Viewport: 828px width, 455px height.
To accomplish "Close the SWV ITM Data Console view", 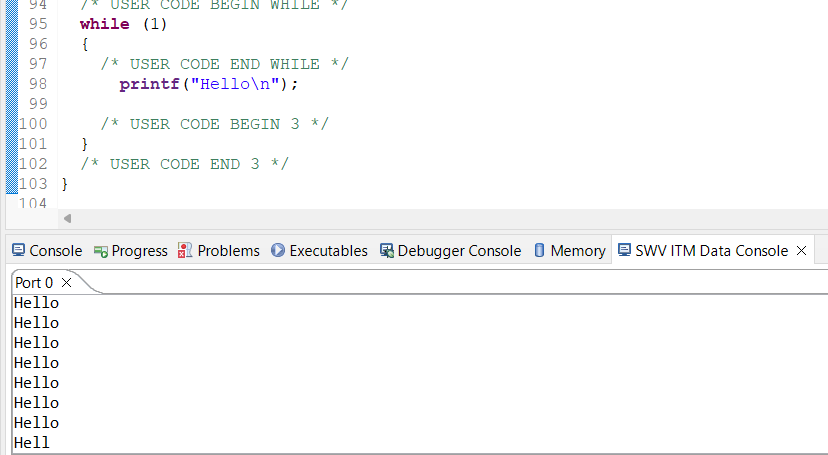I will point(801,251).
